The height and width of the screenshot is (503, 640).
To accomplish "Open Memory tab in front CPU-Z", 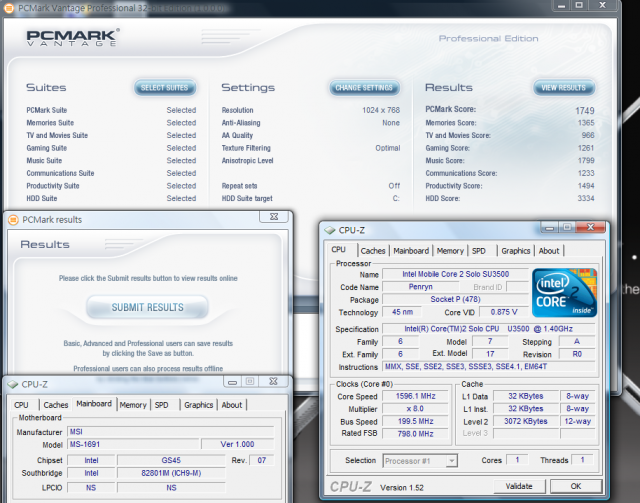I will tap(450, 251).
